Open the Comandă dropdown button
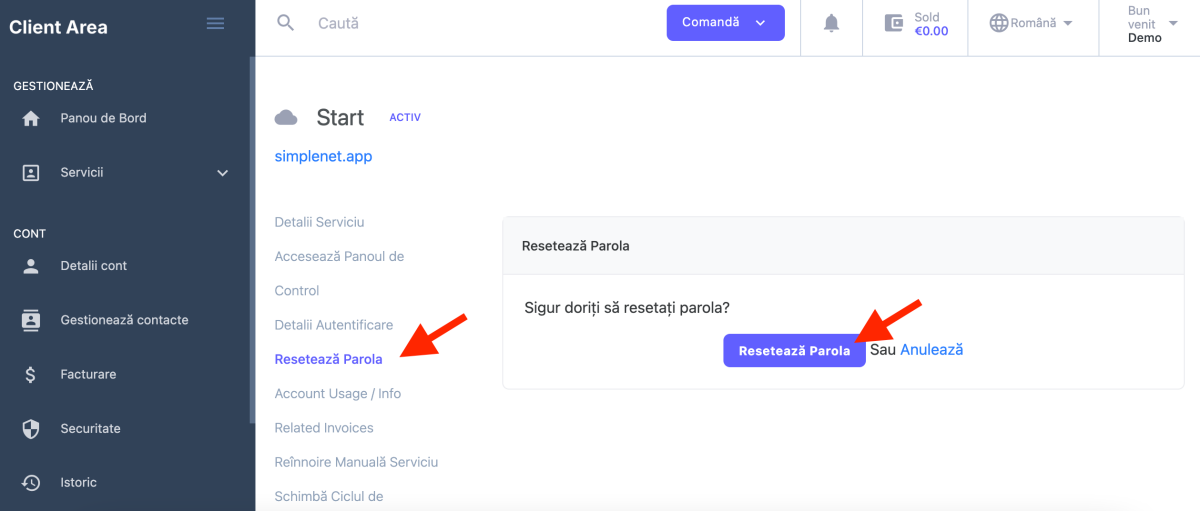 coord(725,23)
